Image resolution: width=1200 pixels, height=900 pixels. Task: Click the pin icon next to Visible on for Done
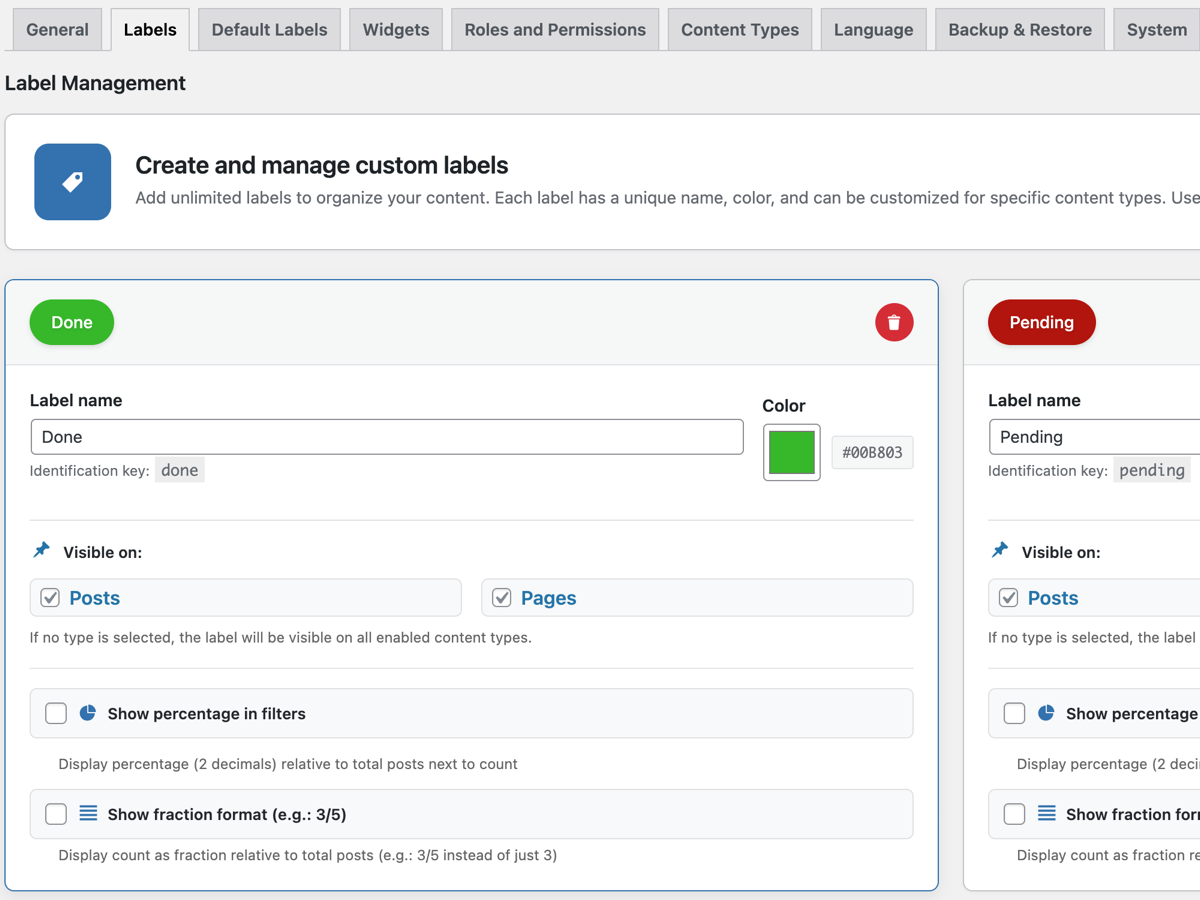click(x=40, y=548)
